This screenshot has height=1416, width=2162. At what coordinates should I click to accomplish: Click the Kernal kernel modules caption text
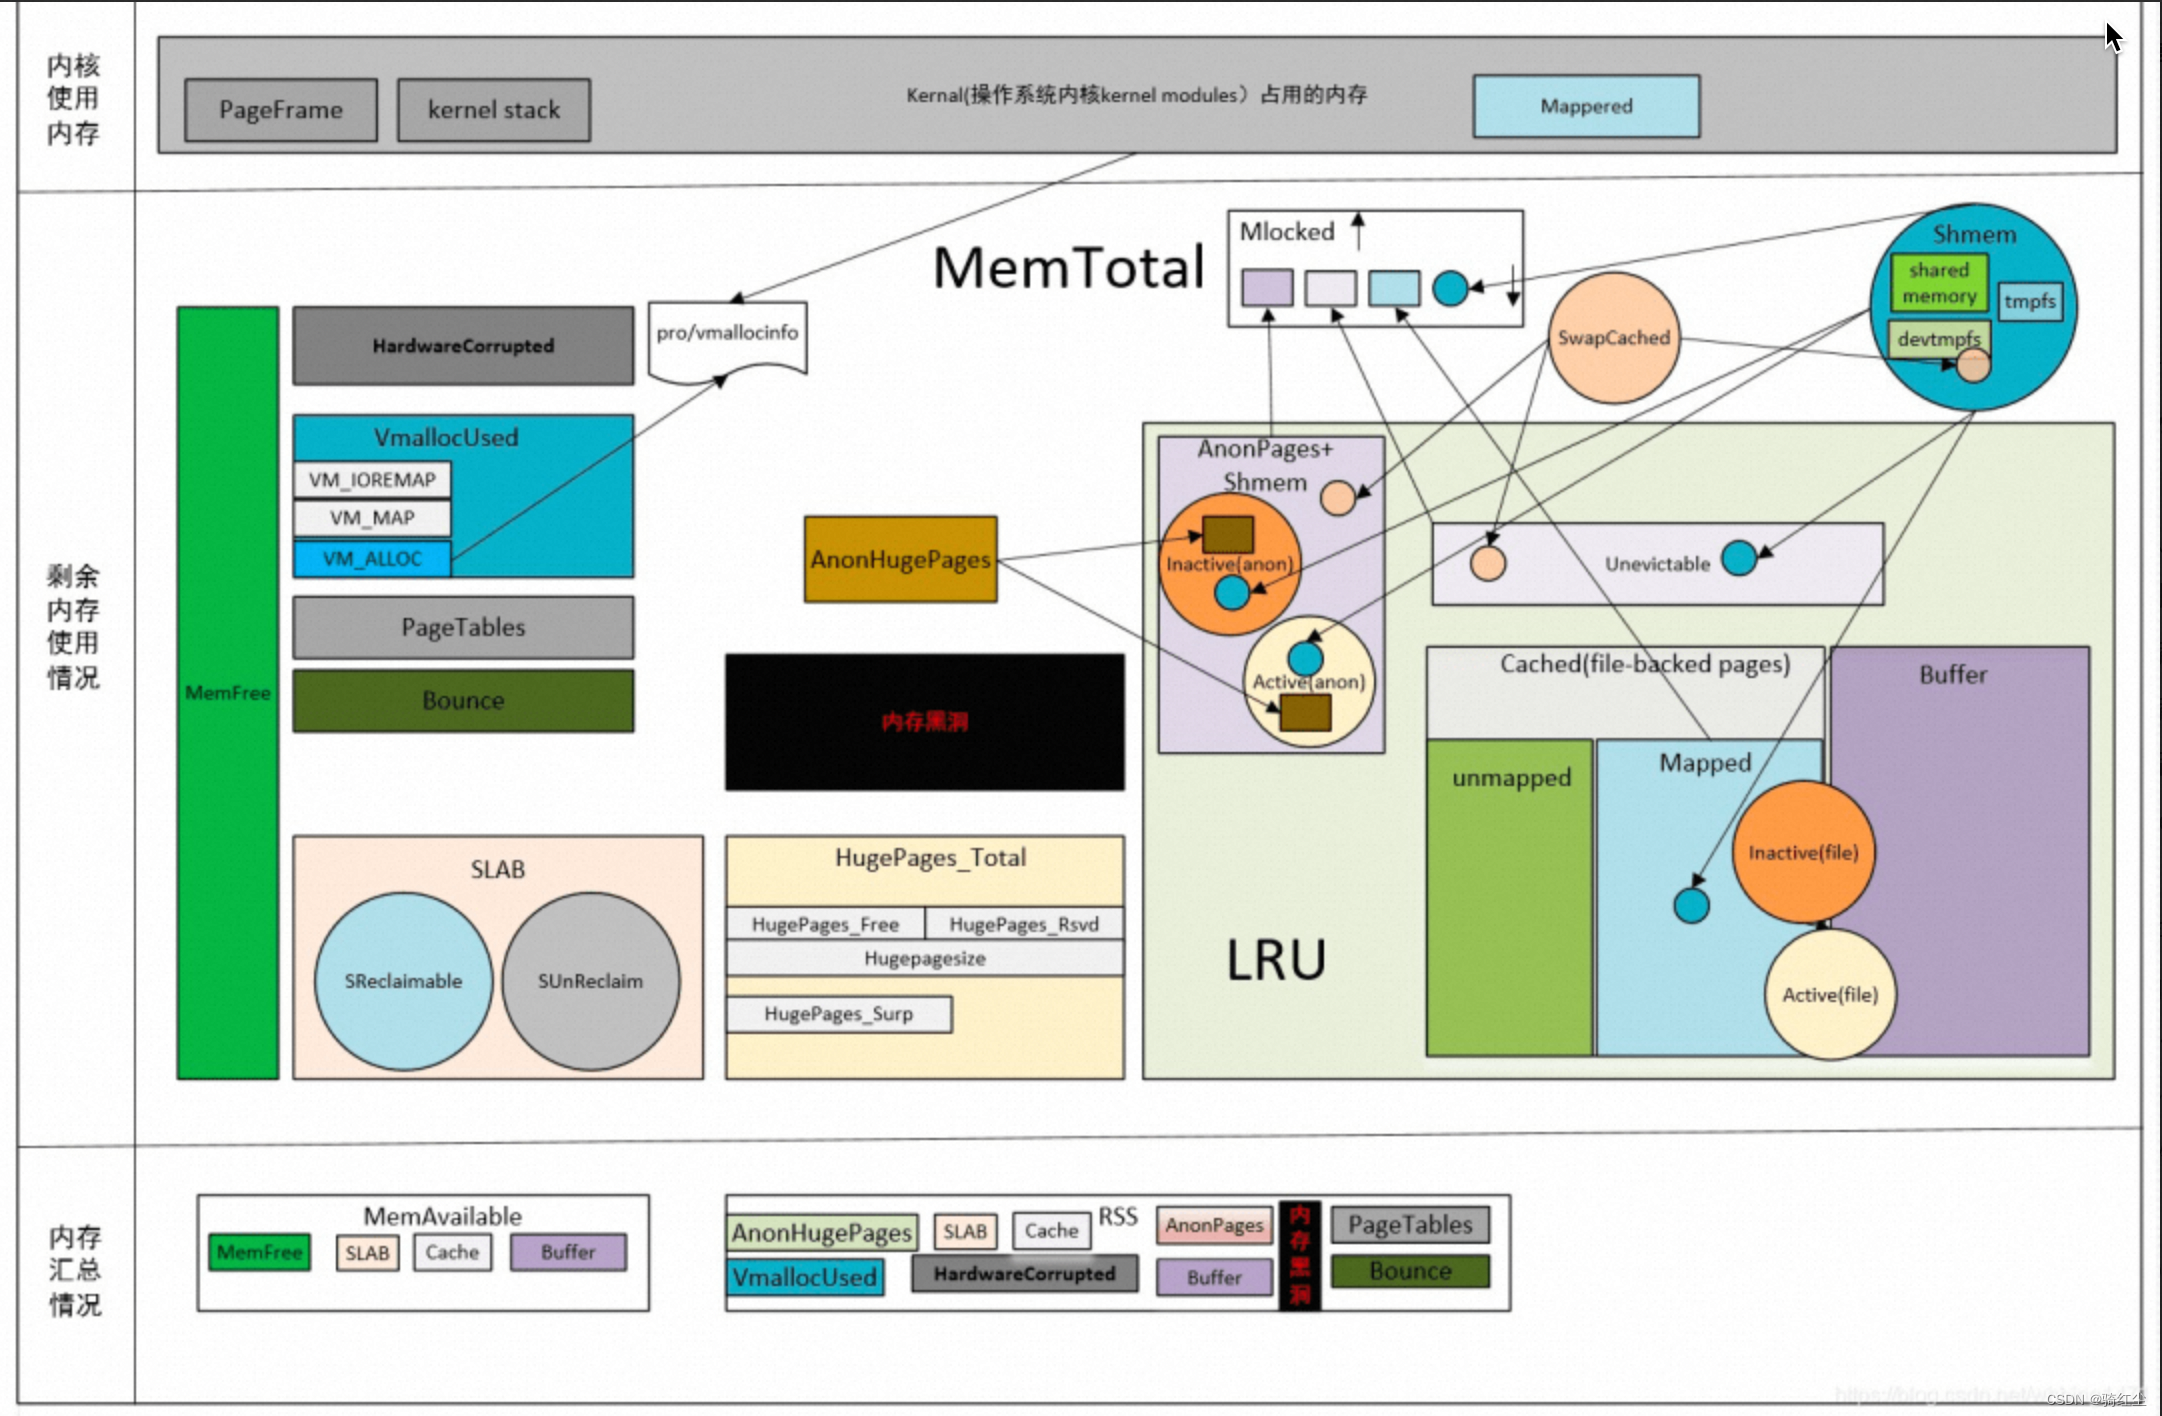[x=1137, y=95]
